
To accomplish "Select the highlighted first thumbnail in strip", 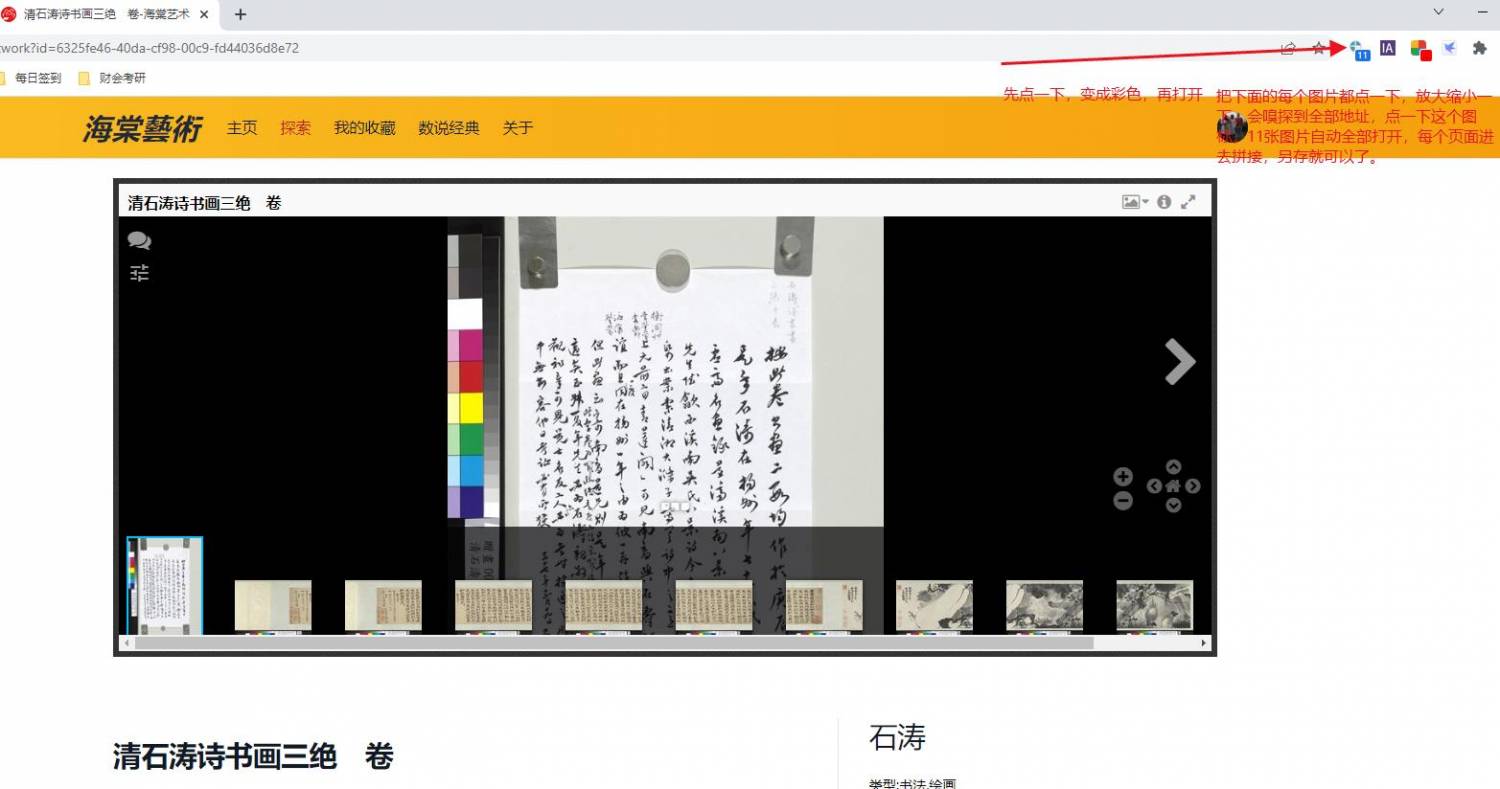I will pos(164,586).
